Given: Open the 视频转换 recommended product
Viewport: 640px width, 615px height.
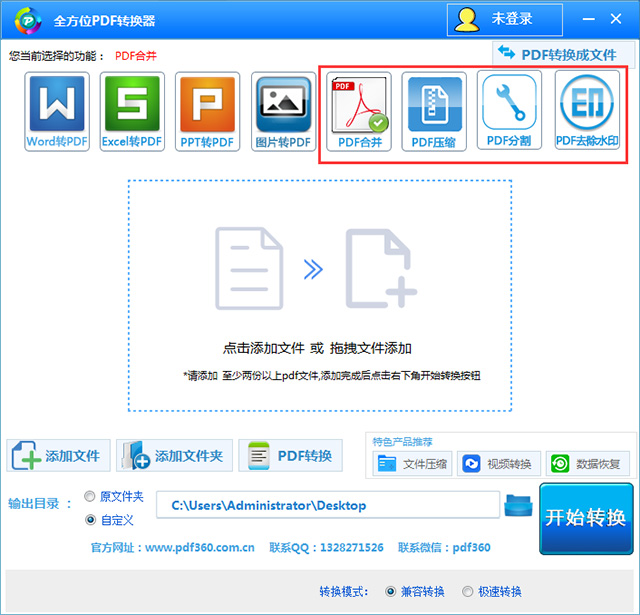Looking at the screenshot, I should pos(499,464).
